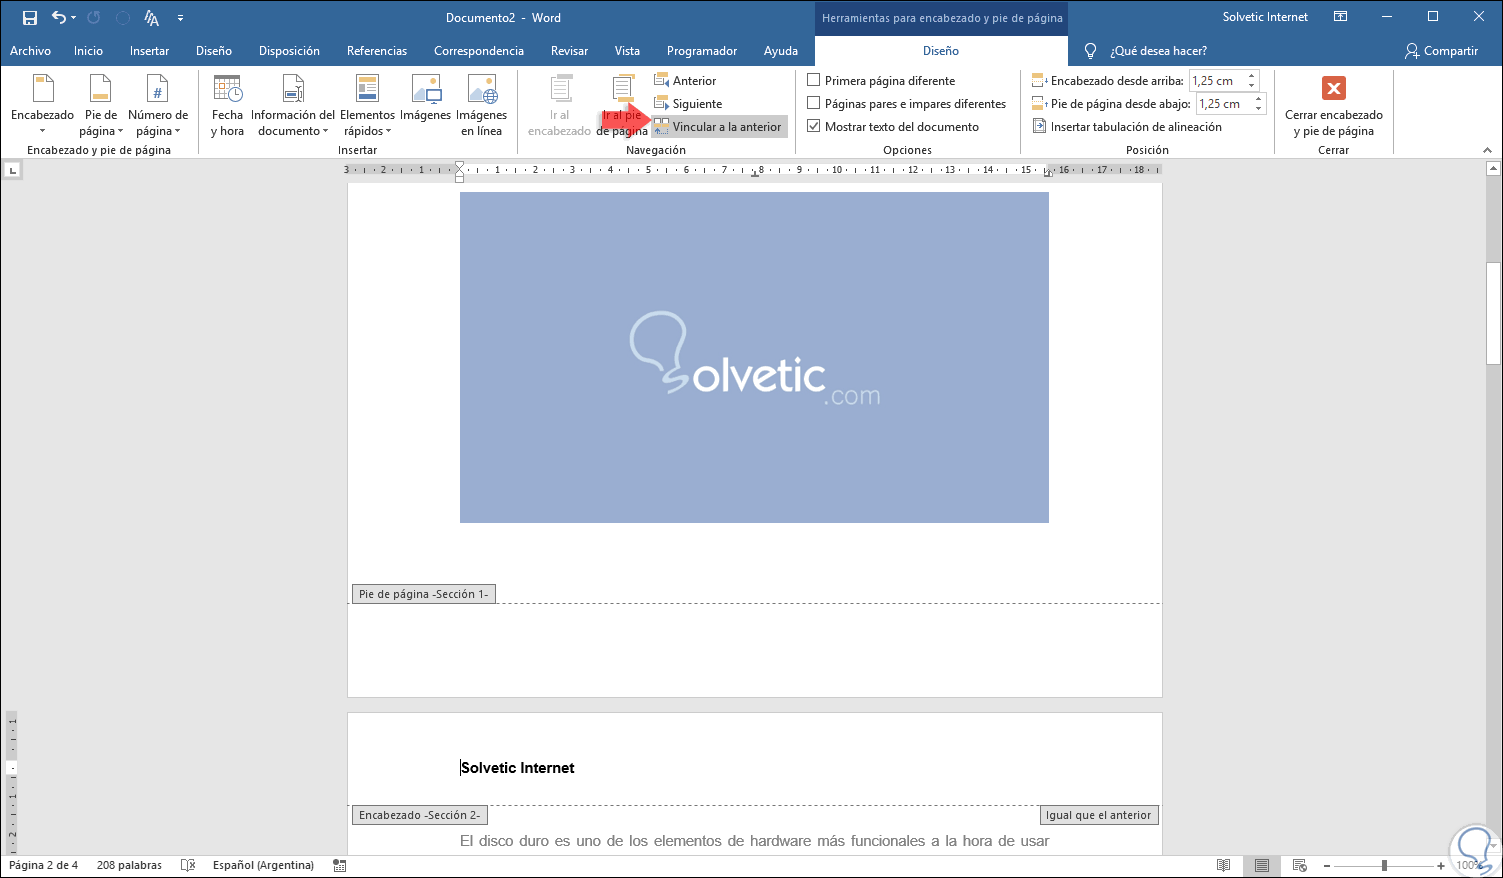Jump to the Siguiente header section
The image size is (1503, 878).
pyautogui.click(x=688, y=104)
